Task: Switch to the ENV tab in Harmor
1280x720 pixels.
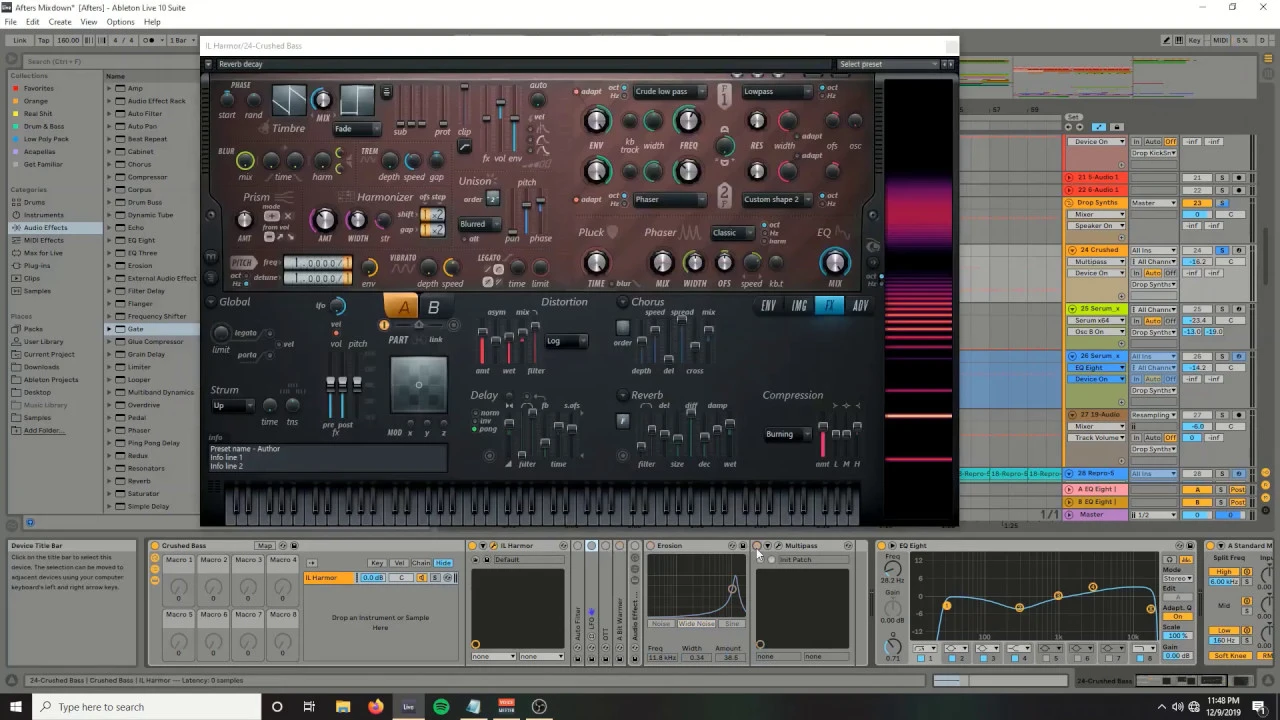Action: (x=768, y=306)
